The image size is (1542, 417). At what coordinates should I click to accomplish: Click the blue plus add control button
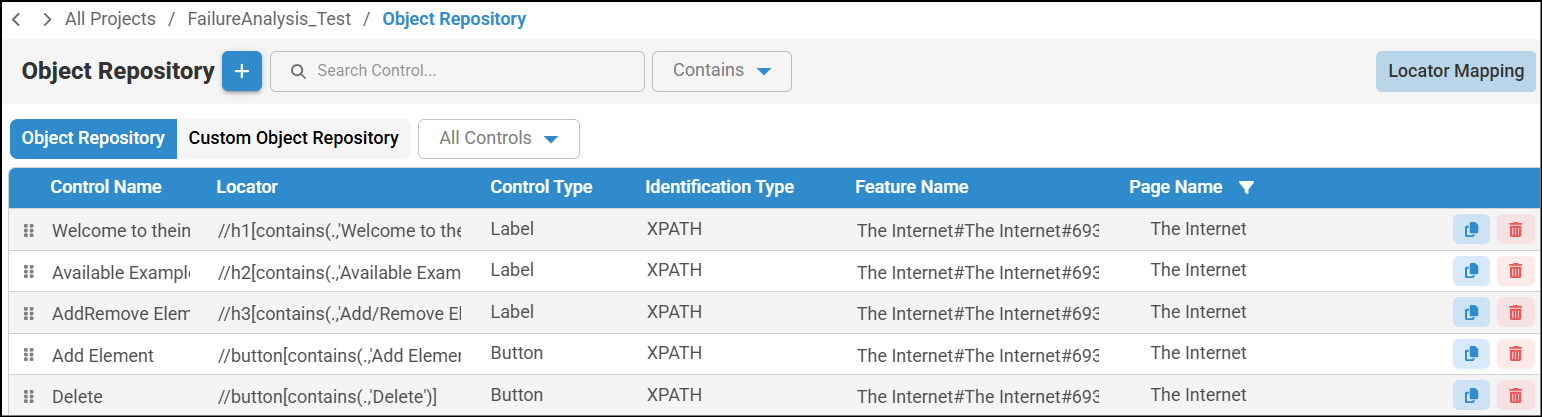tap(242, 71)
